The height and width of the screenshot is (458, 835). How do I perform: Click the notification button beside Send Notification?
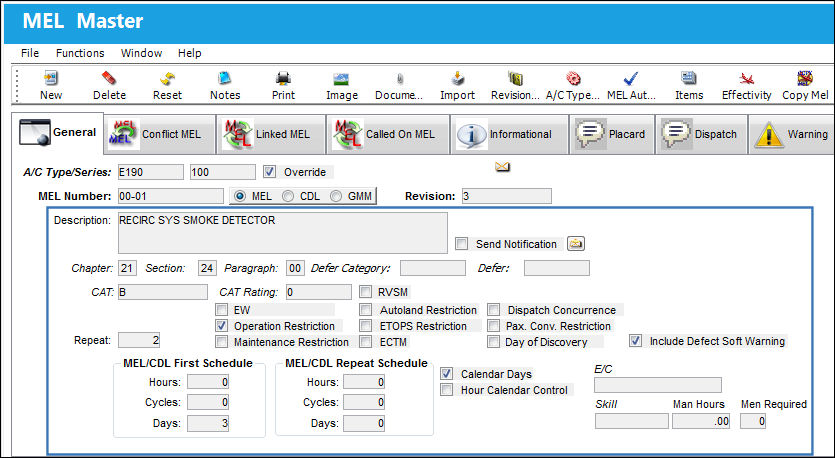(576, 243)
